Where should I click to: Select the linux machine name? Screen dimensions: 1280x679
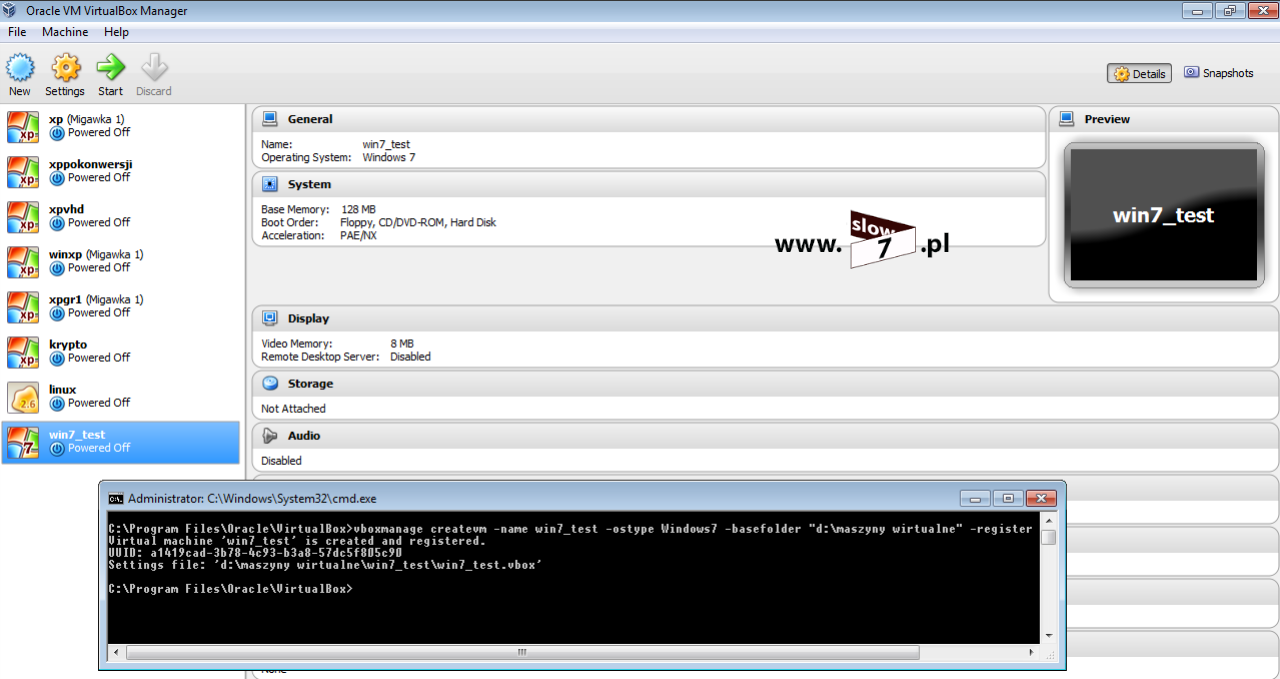(x=63, y=389)
